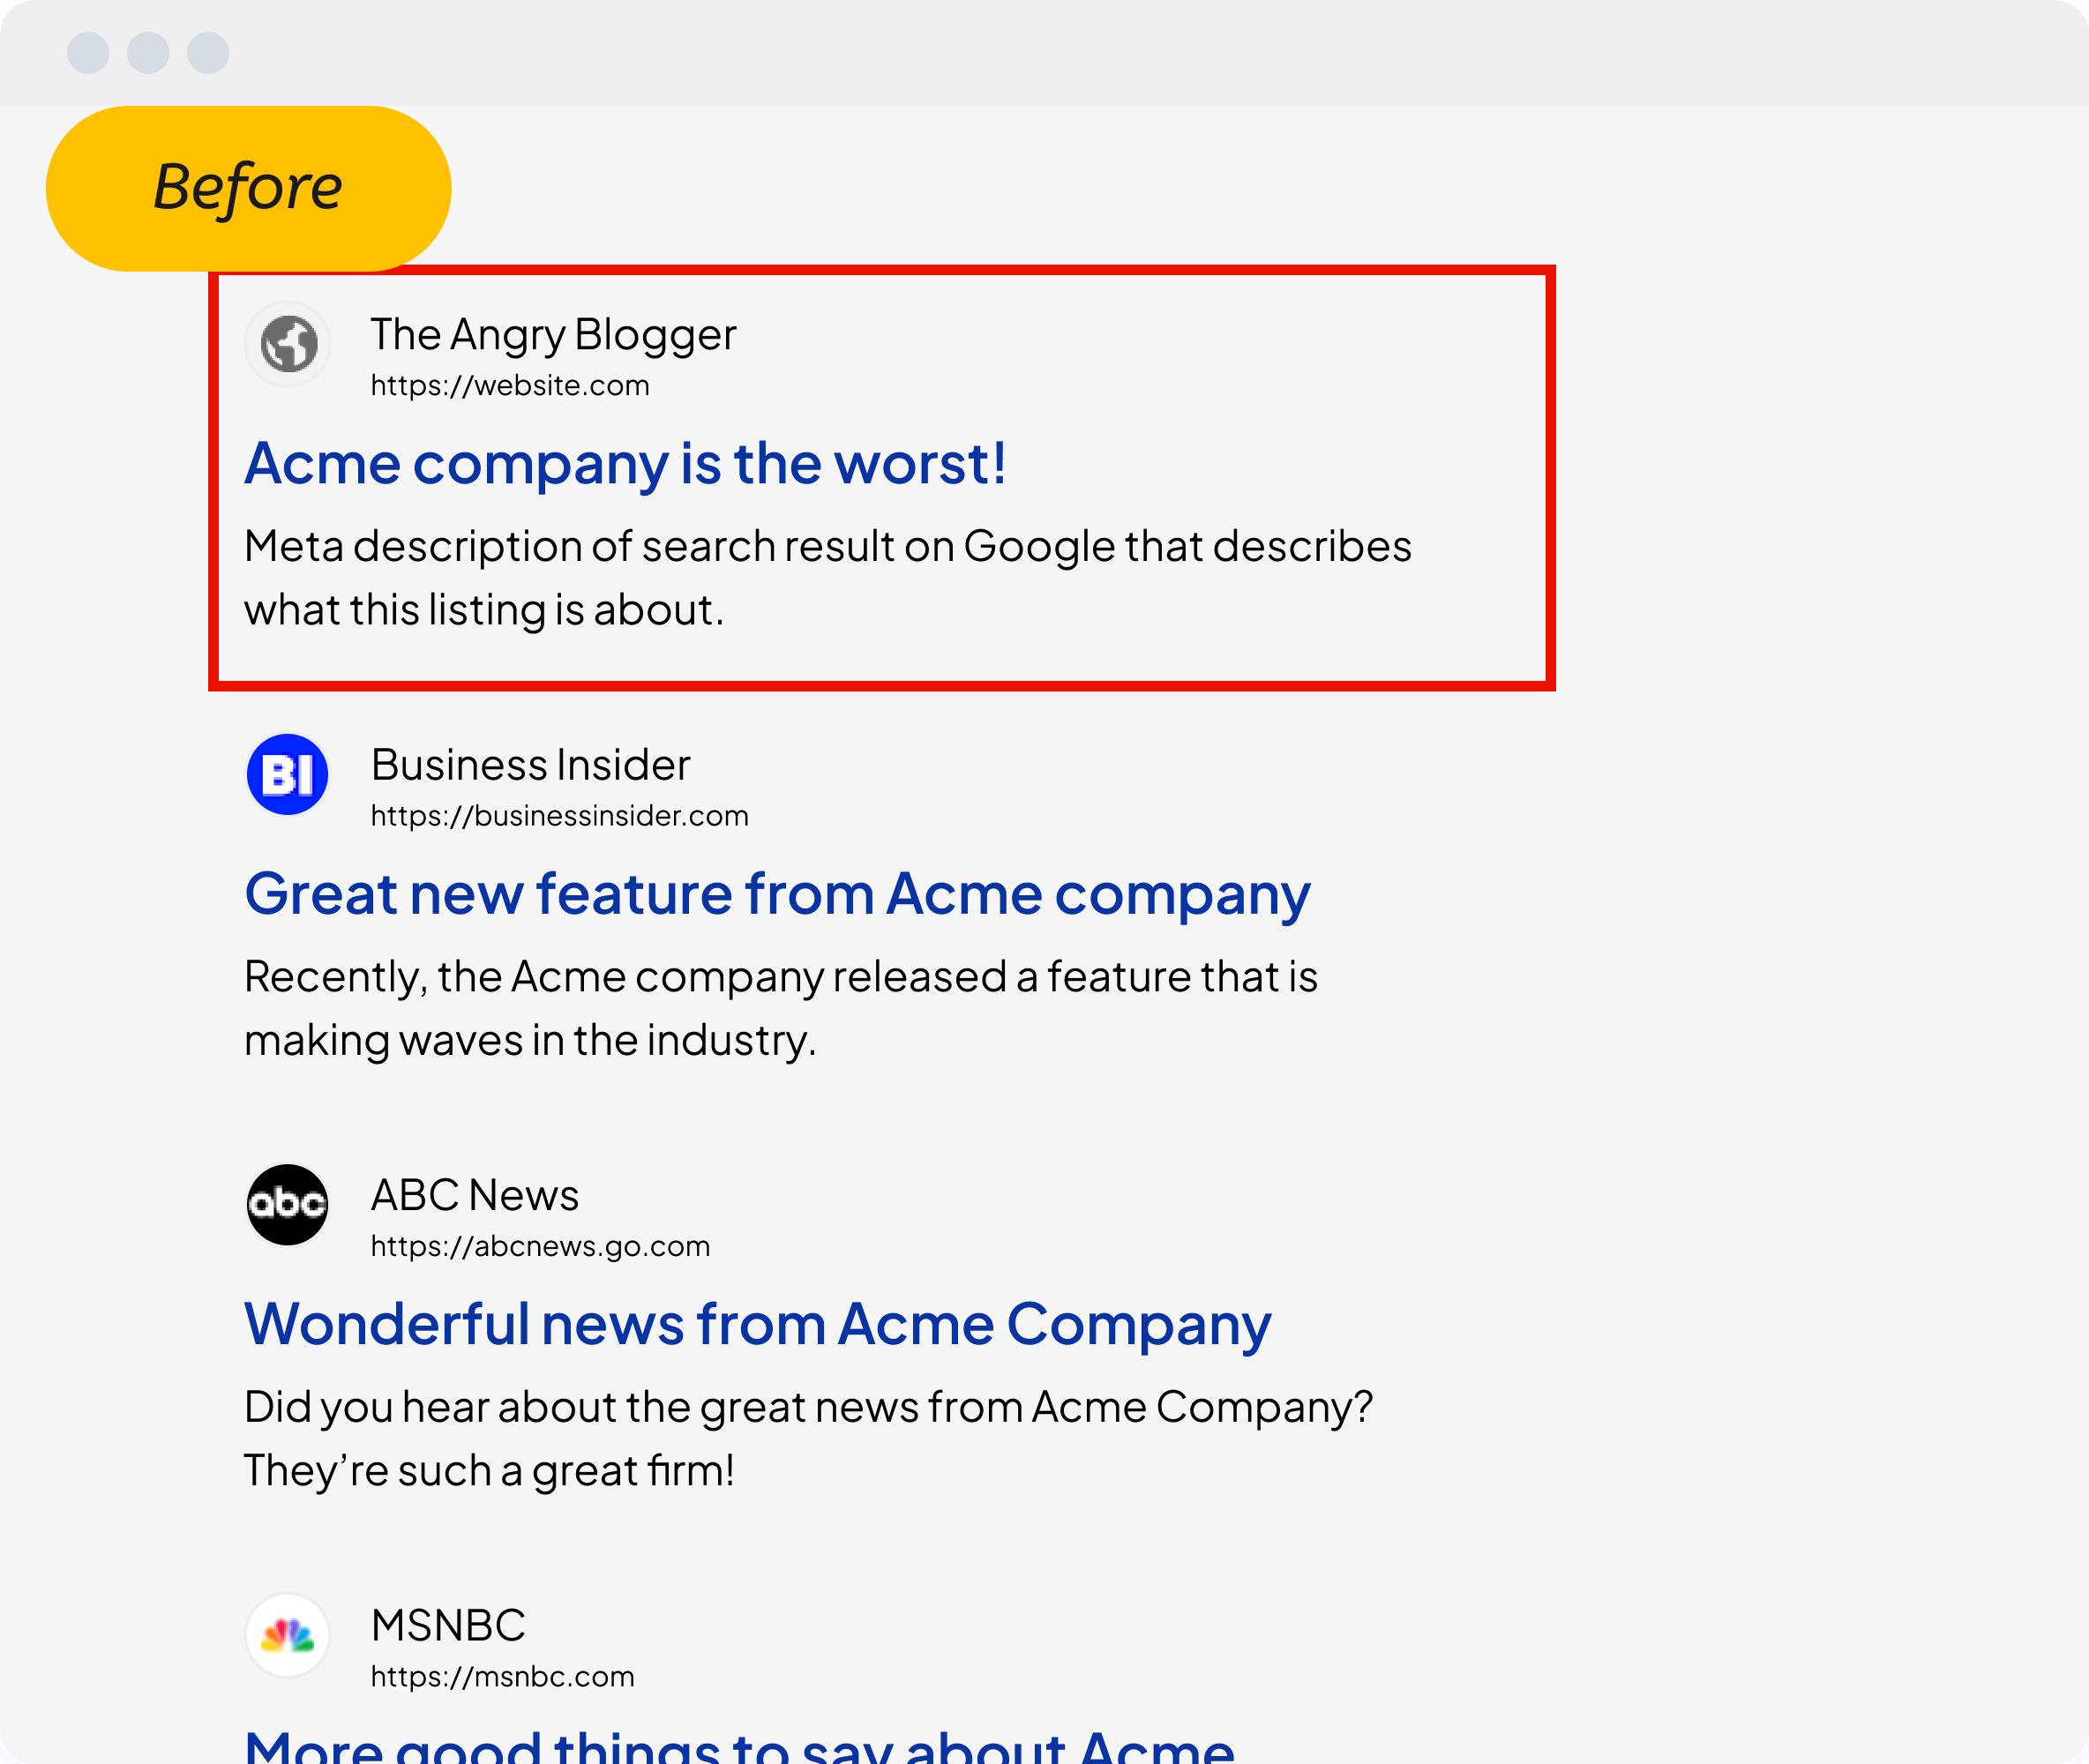This screenshot has width=2089, height=1764.
Task: Click the 'MSNBC' site name text
Action: 448,1625
